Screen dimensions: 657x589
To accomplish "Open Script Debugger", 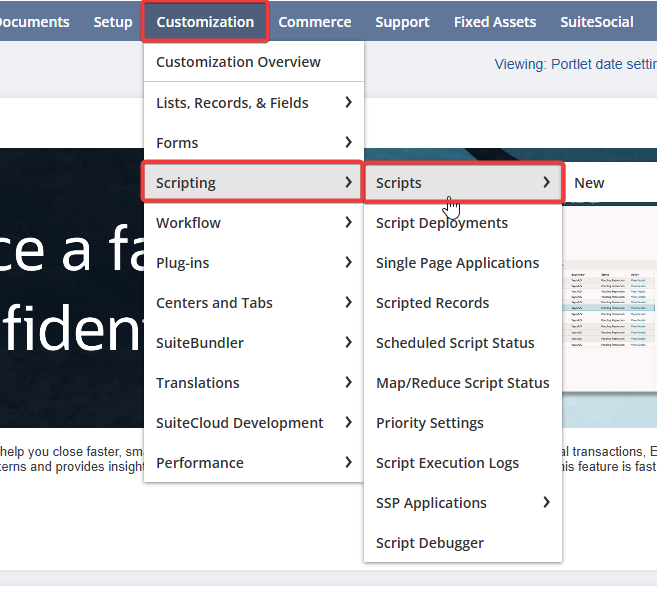I will 463,543.
